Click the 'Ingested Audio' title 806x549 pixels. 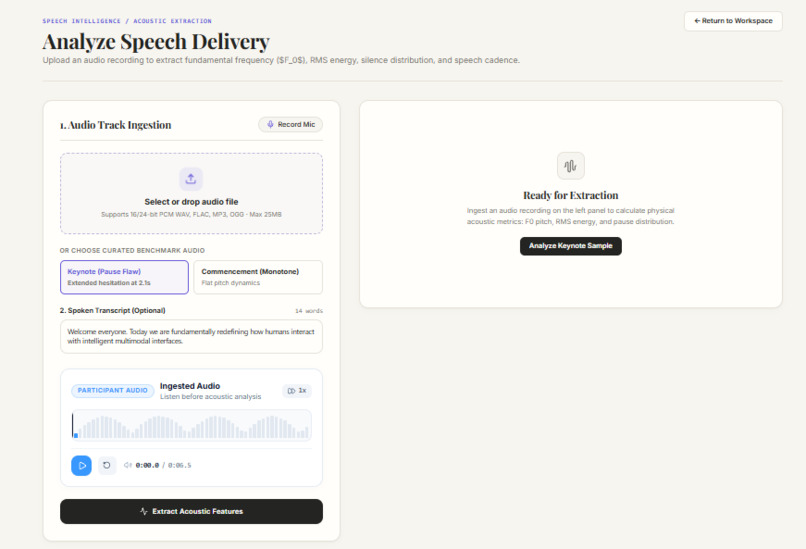190,386
